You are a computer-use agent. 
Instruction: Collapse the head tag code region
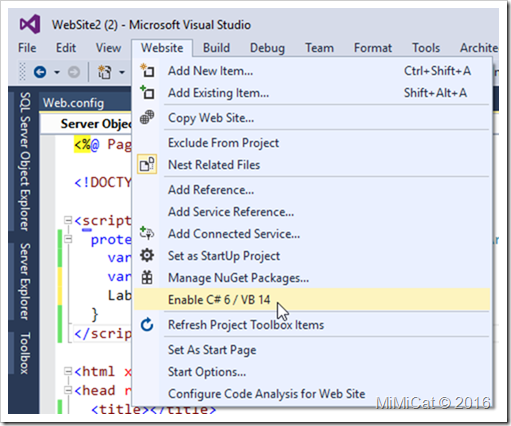[x=68, y=390]
